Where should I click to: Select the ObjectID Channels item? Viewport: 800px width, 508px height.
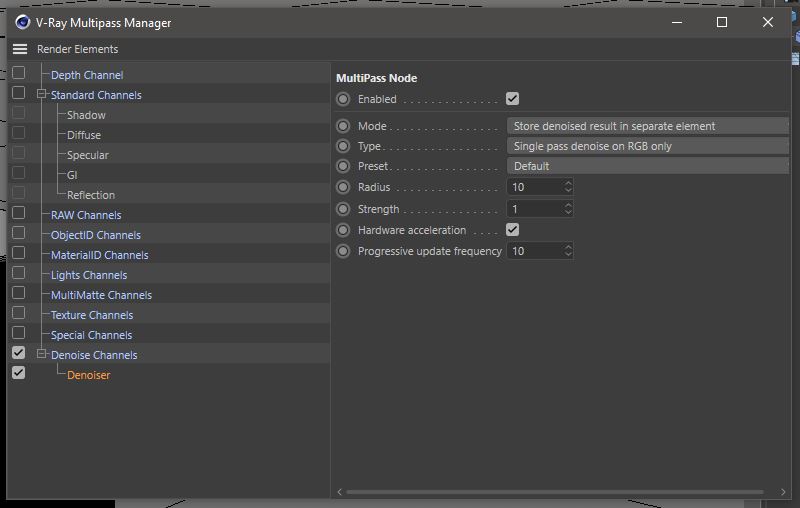(95, 235)
